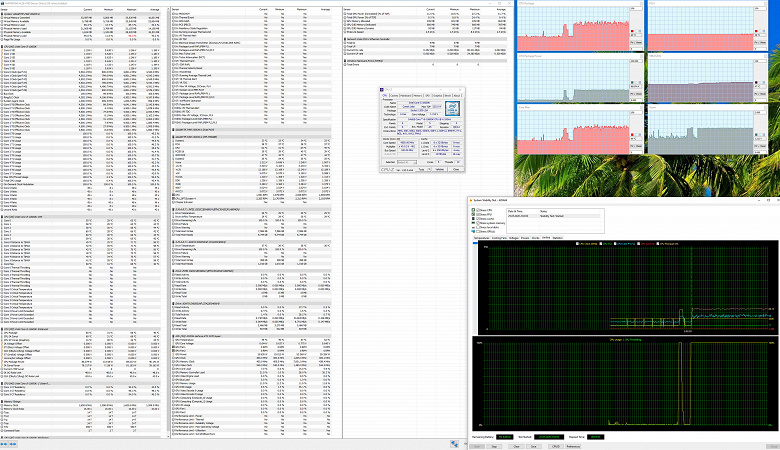Click the Stress GPU(s) monitor icon
Screen dimensions: 780x450
click(473, 231)
